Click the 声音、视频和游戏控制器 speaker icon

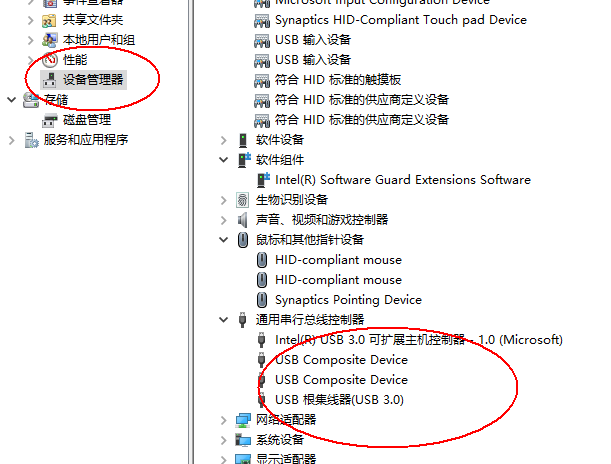pyautogui.click(x=242, y=220)
